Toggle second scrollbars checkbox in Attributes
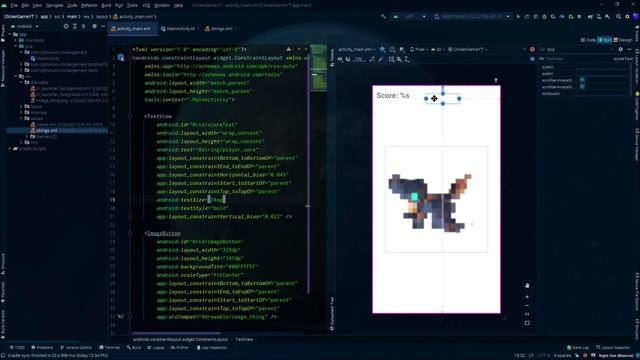This screenshot has height=360, width=640. coord(582,87)
